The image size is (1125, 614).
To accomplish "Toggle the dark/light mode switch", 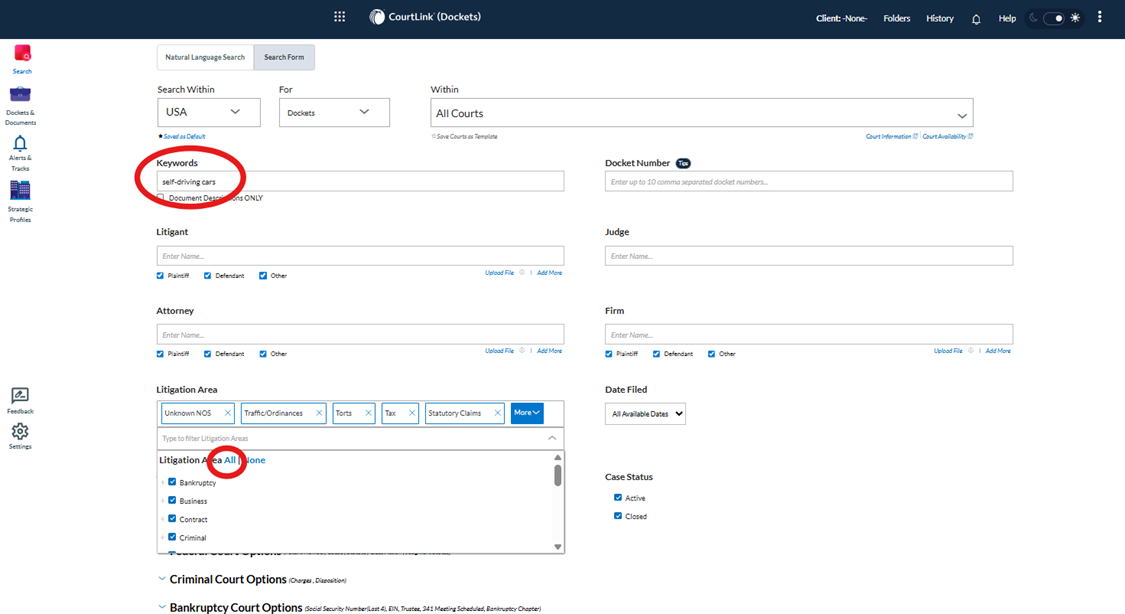I will click(1054, 18).
